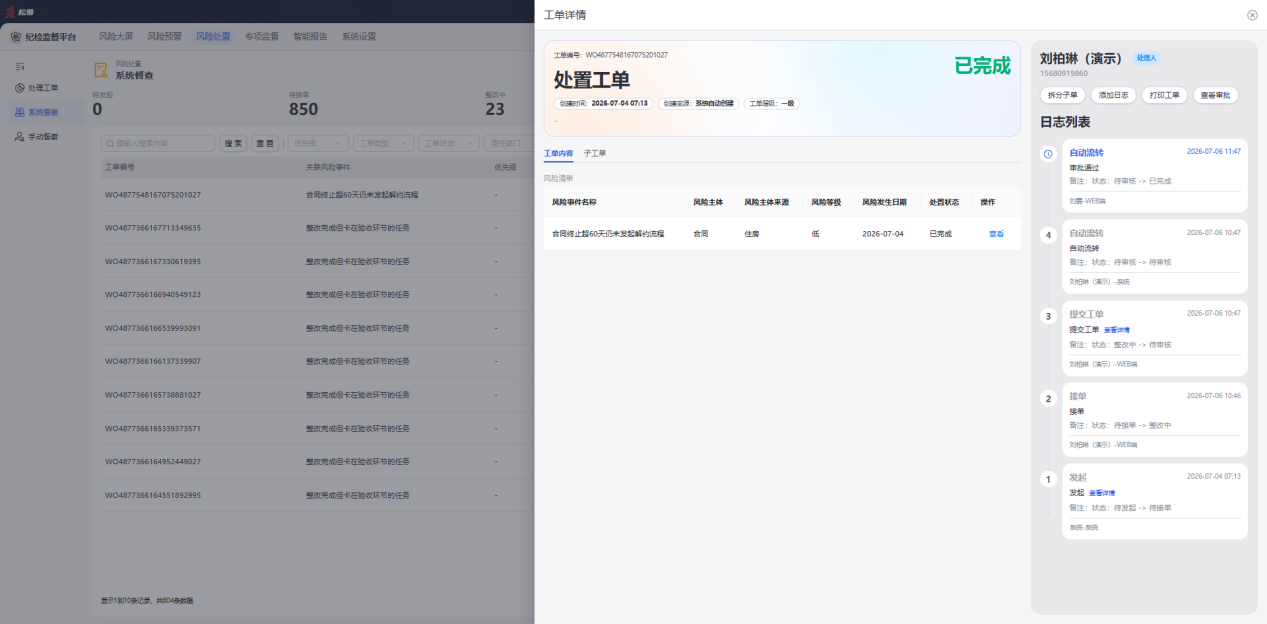1267x624 pixels.
Task: Select 手动督查 in the left sidebar
Action: (44, 136)
